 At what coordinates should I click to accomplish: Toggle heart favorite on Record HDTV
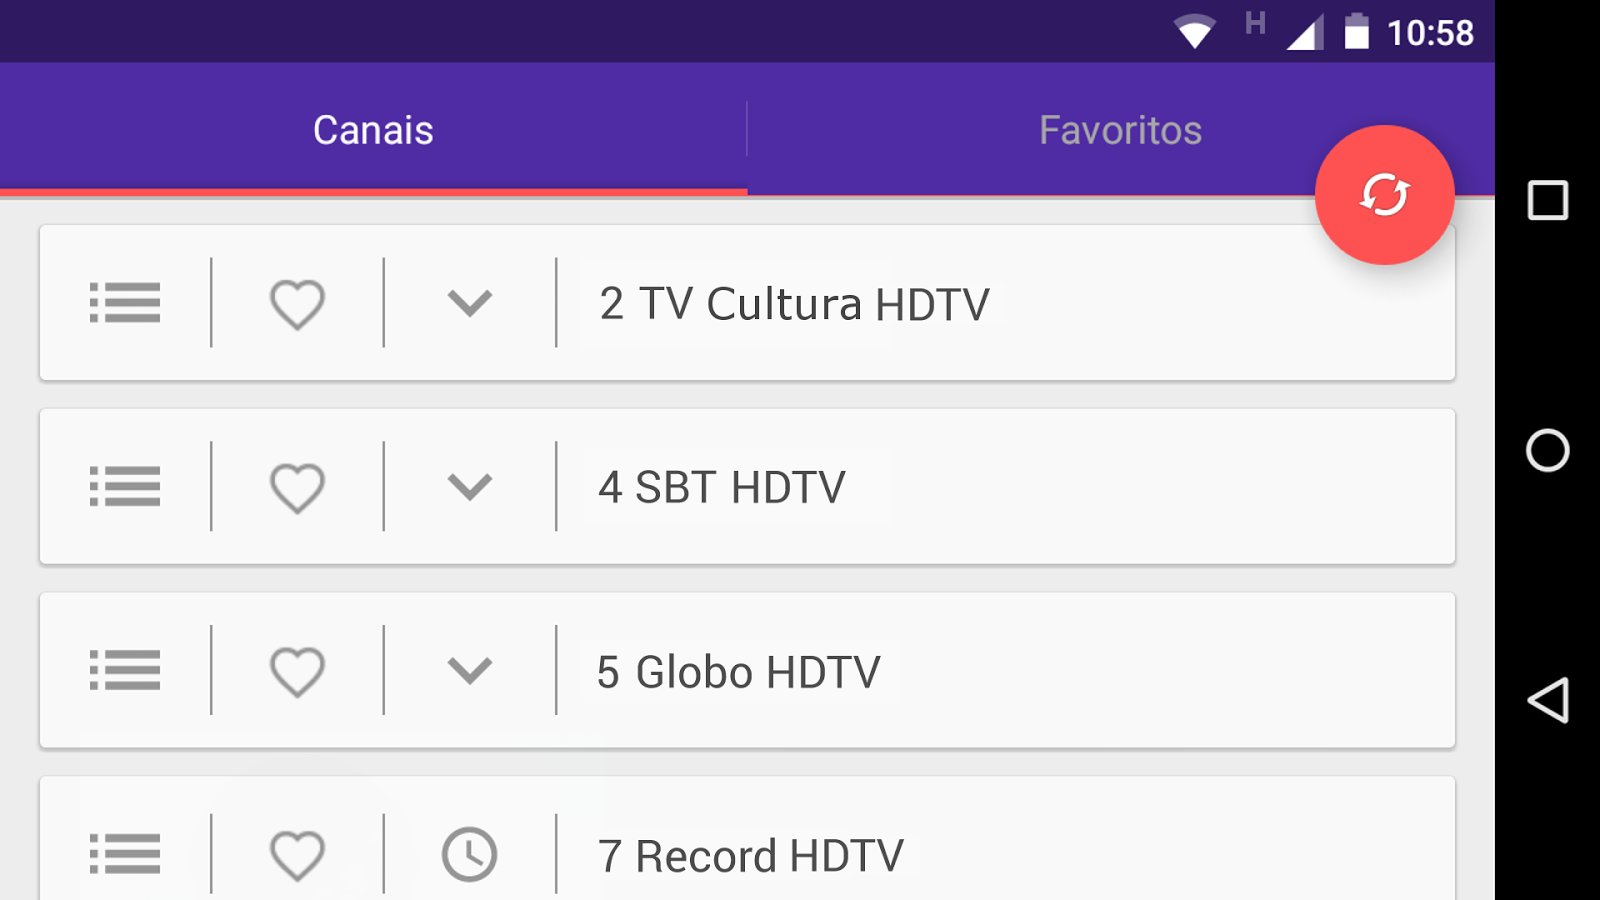[x=297, y=856]
